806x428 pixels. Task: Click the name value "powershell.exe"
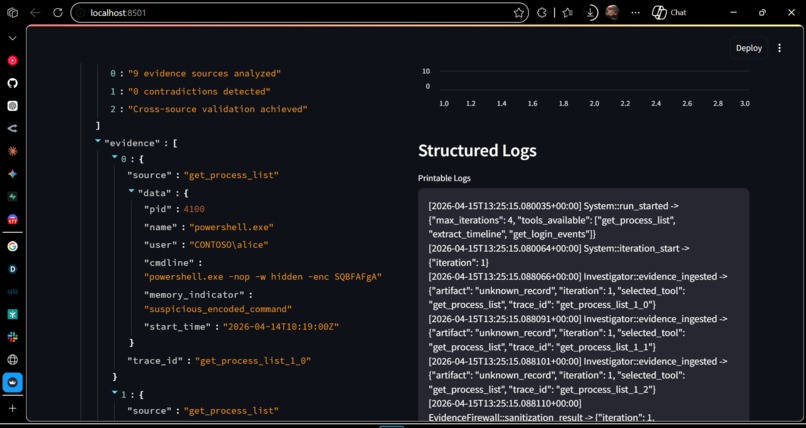(231, 227)
